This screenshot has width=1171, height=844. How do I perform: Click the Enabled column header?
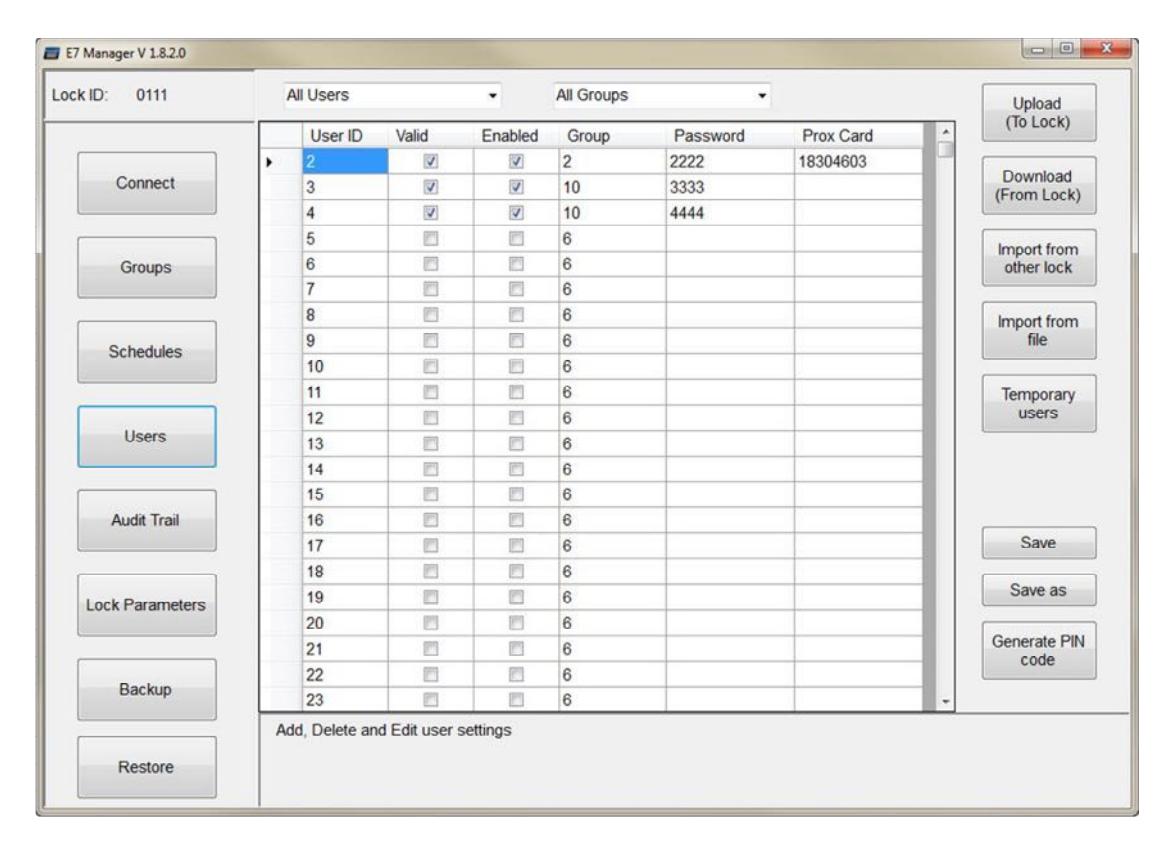[516, 136]
